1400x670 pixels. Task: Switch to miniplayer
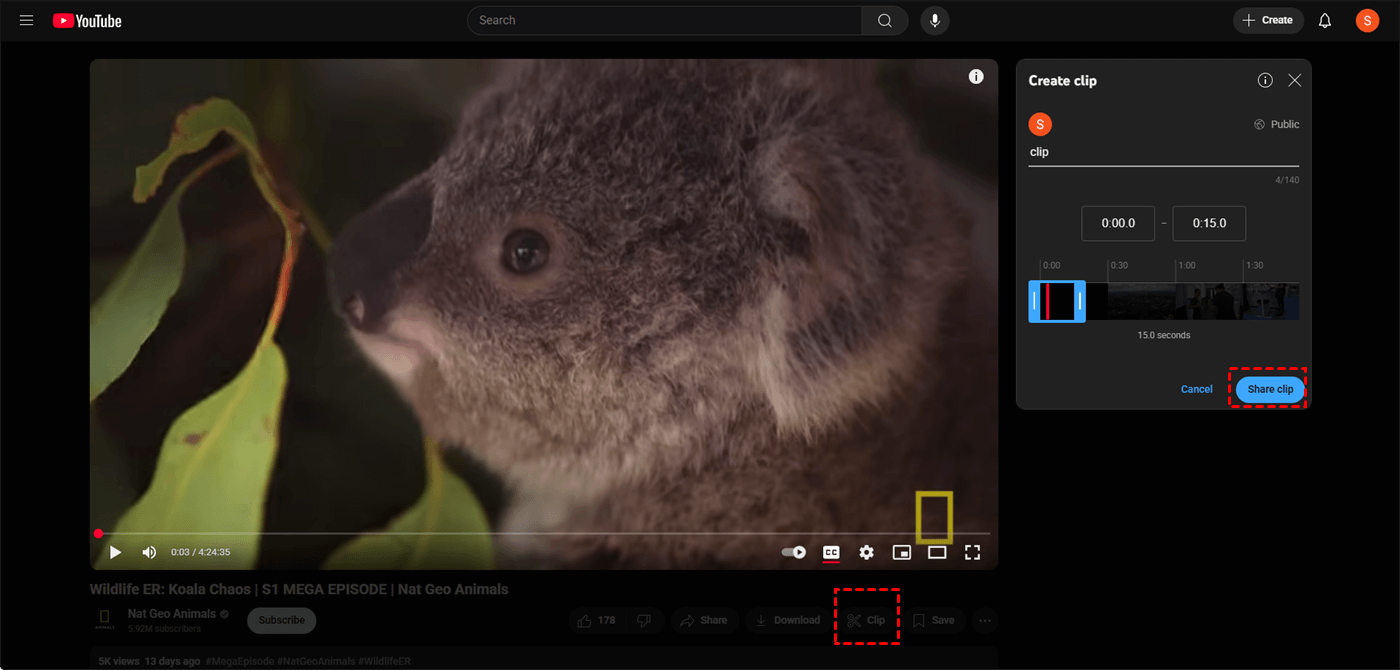[902, 552]
